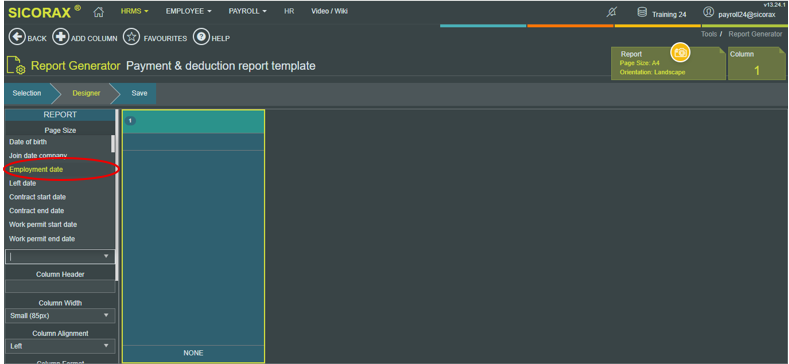The height and width of the screenshot is (364, 789).
Task: Go to the Selection step tab
Action: (27, 94)
